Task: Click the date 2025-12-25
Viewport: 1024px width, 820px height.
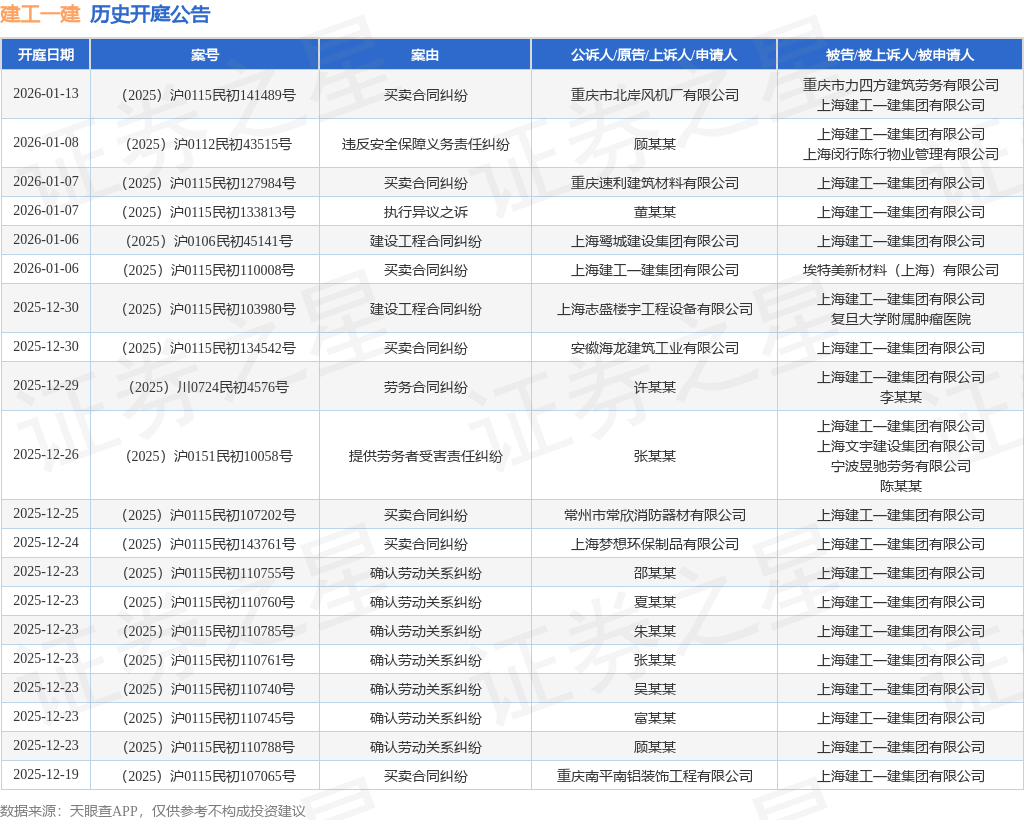Action: [46, 514]
